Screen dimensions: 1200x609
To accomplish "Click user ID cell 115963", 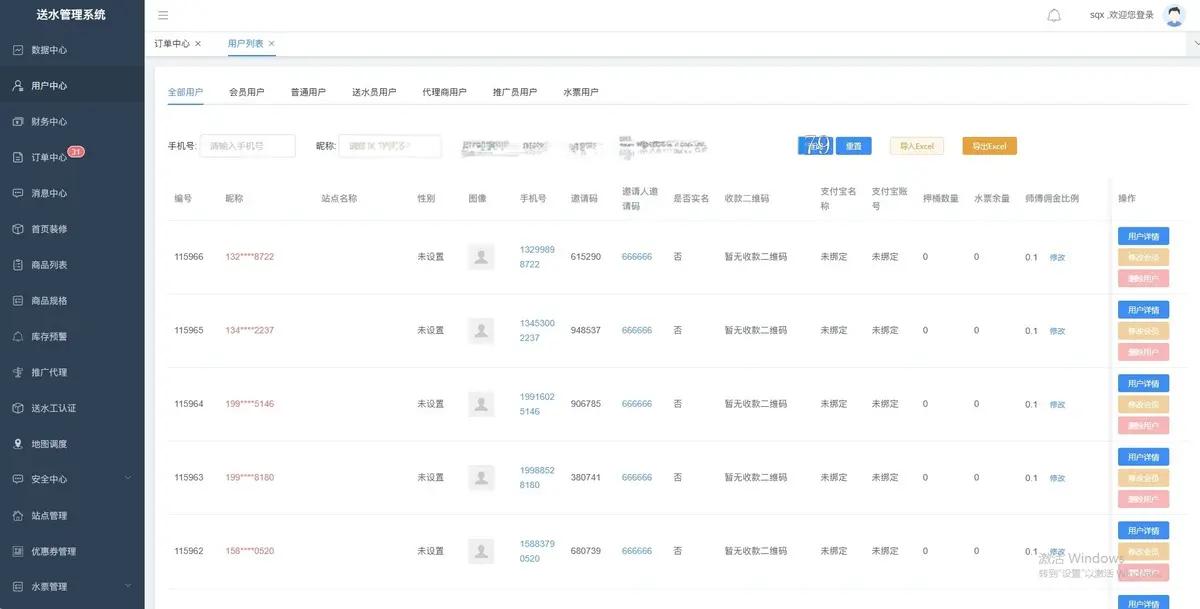I will tap(189, 477).
